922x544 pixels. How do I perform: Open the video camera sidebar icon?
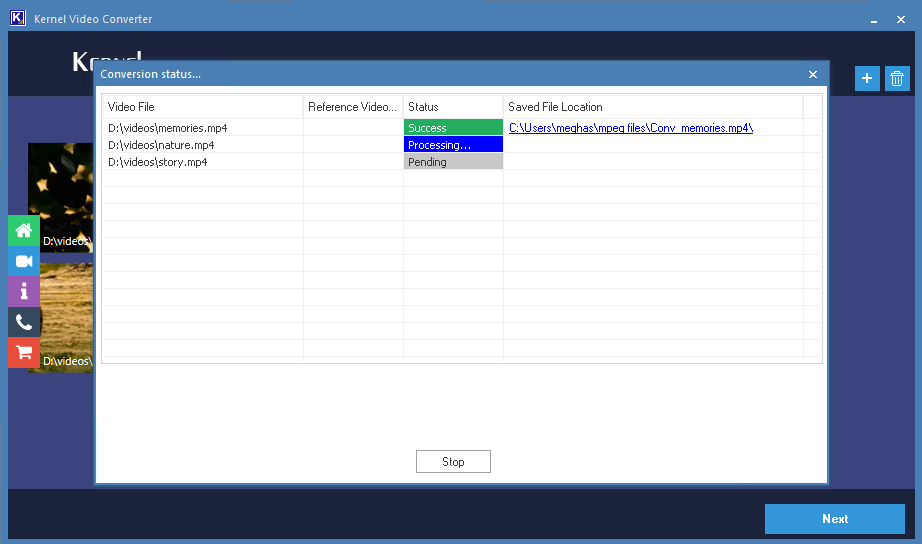(24, 261)
